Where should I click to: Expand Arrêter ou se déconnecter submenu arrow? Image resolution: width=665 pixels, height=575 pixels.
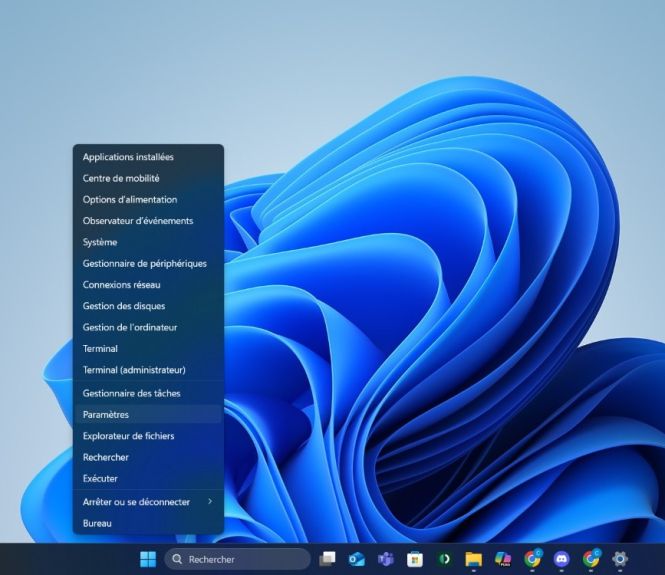[x=210, y=501]
